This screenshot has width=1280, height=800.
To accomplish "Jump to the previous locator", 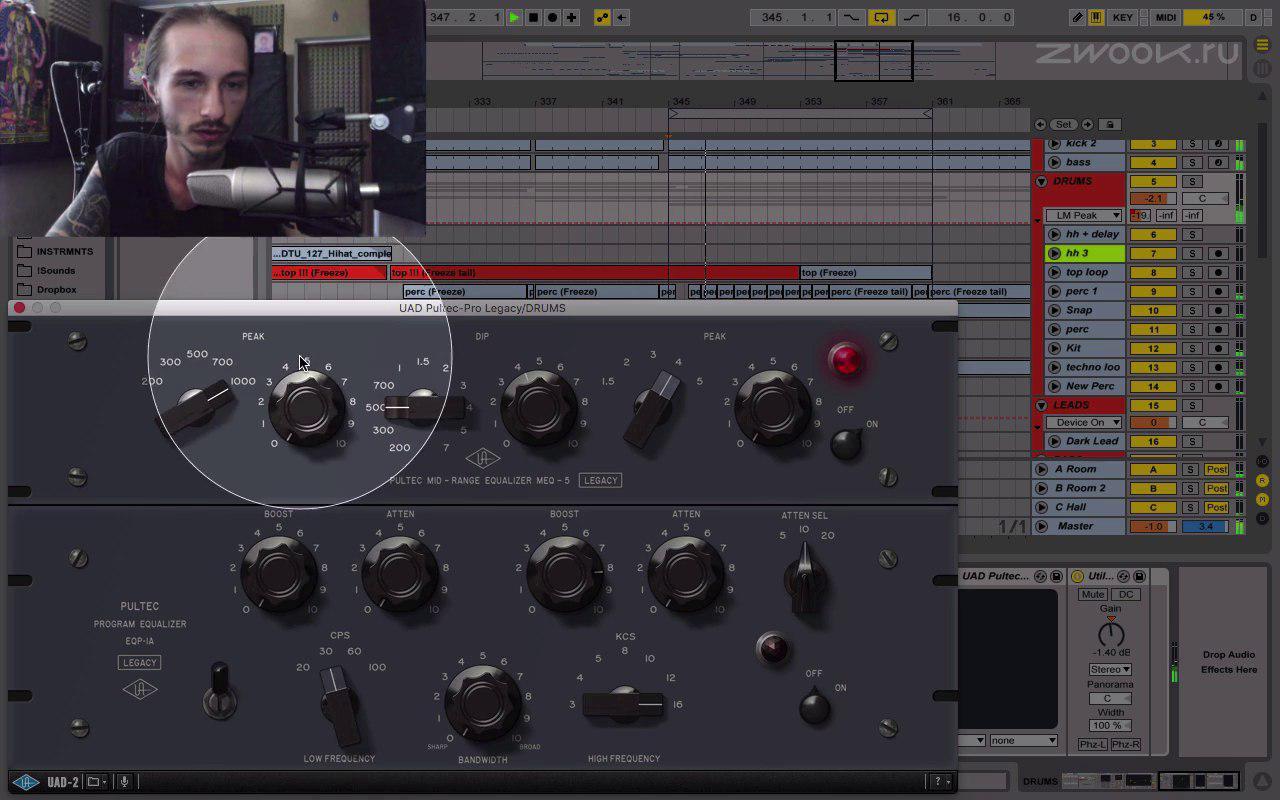I will click(1041, 124).
